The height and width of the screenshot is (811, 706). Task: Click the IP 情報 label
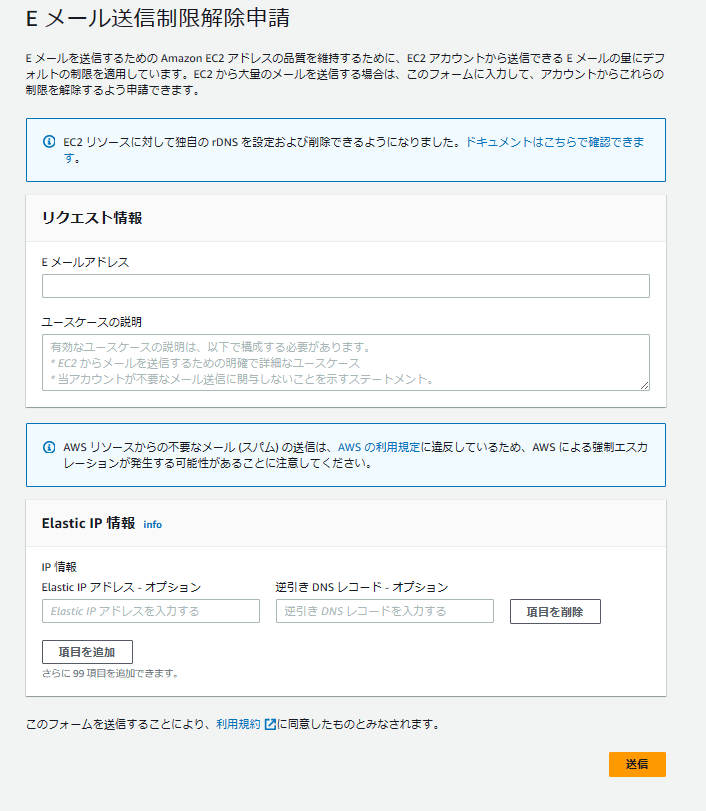pyautogui.click(x=59, y=567)
